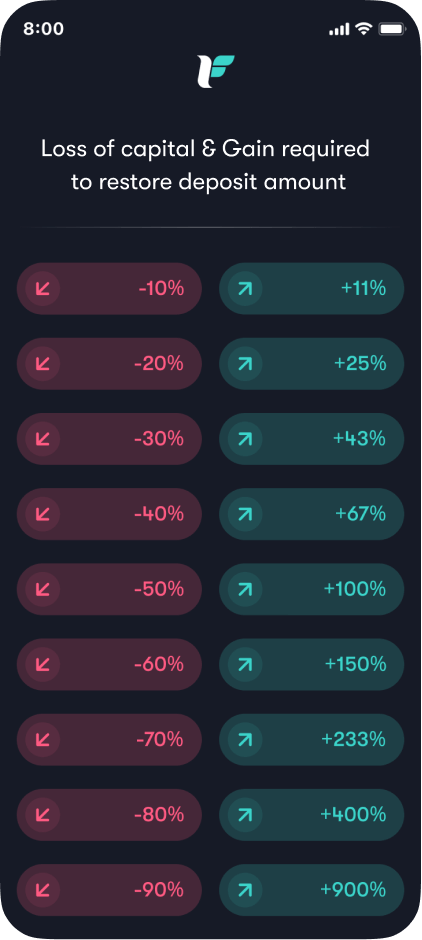Click the down arrow icon beside -10%

tap(43, 289)
